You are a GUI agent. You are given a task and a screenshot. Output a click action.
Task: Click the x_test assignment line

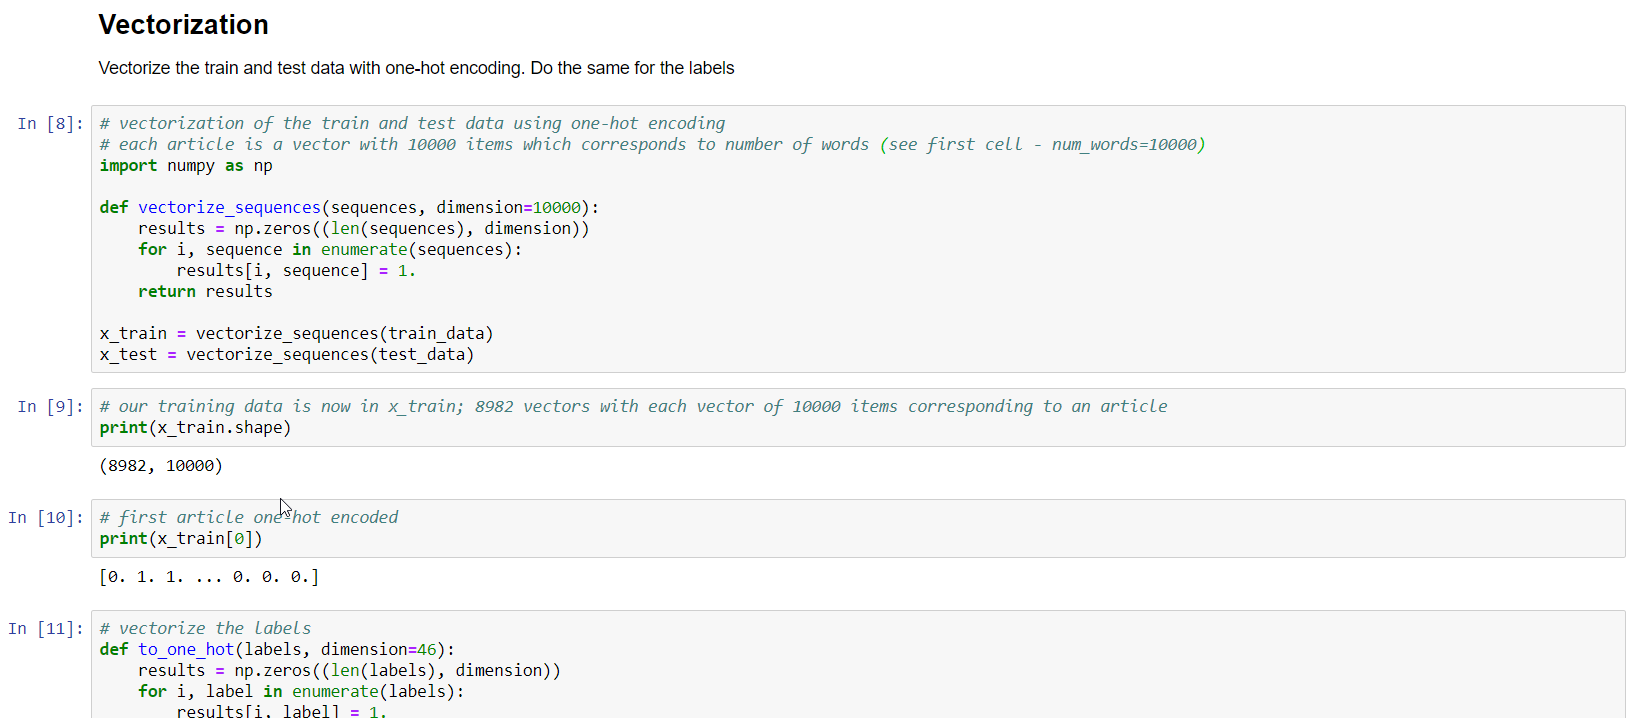point(286,355)
